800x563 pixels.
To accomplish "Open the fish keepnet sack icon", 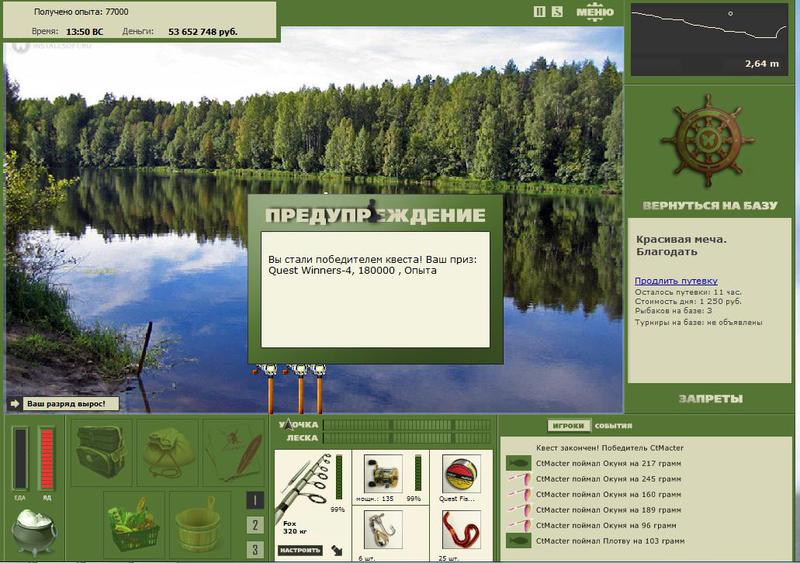I will [x=168, y=452].
